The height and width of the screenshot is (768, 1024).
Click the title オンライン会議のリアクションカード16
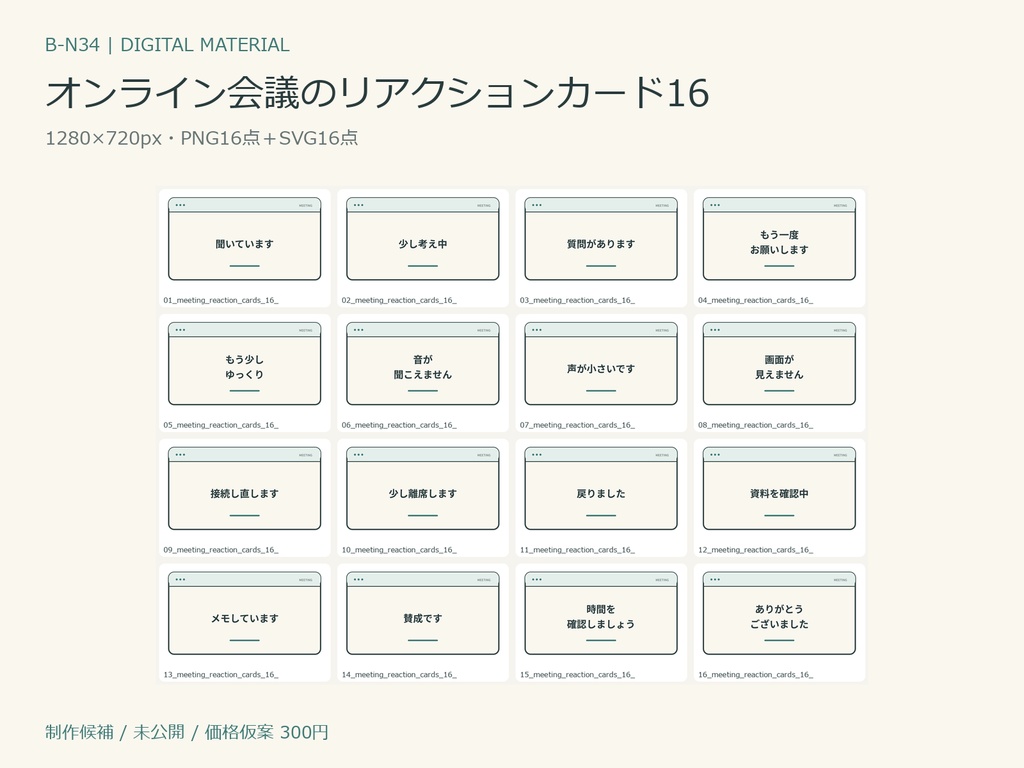tap(377, 93)
